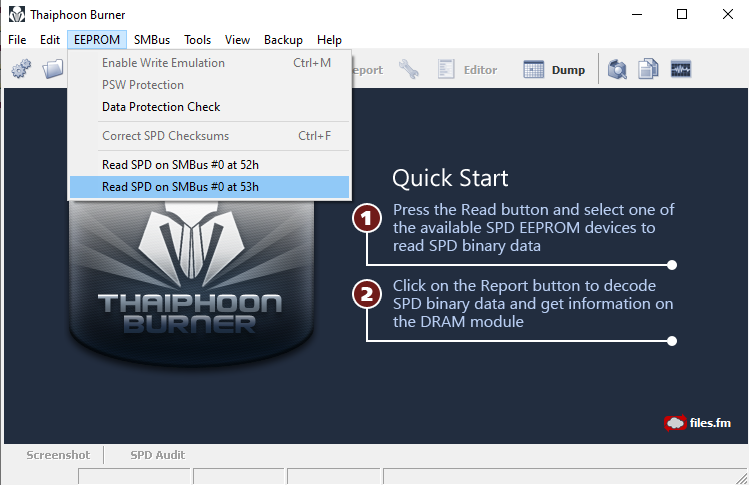Click the files.fm link
This screenshot has height=485, width=749.
(697, 423)
